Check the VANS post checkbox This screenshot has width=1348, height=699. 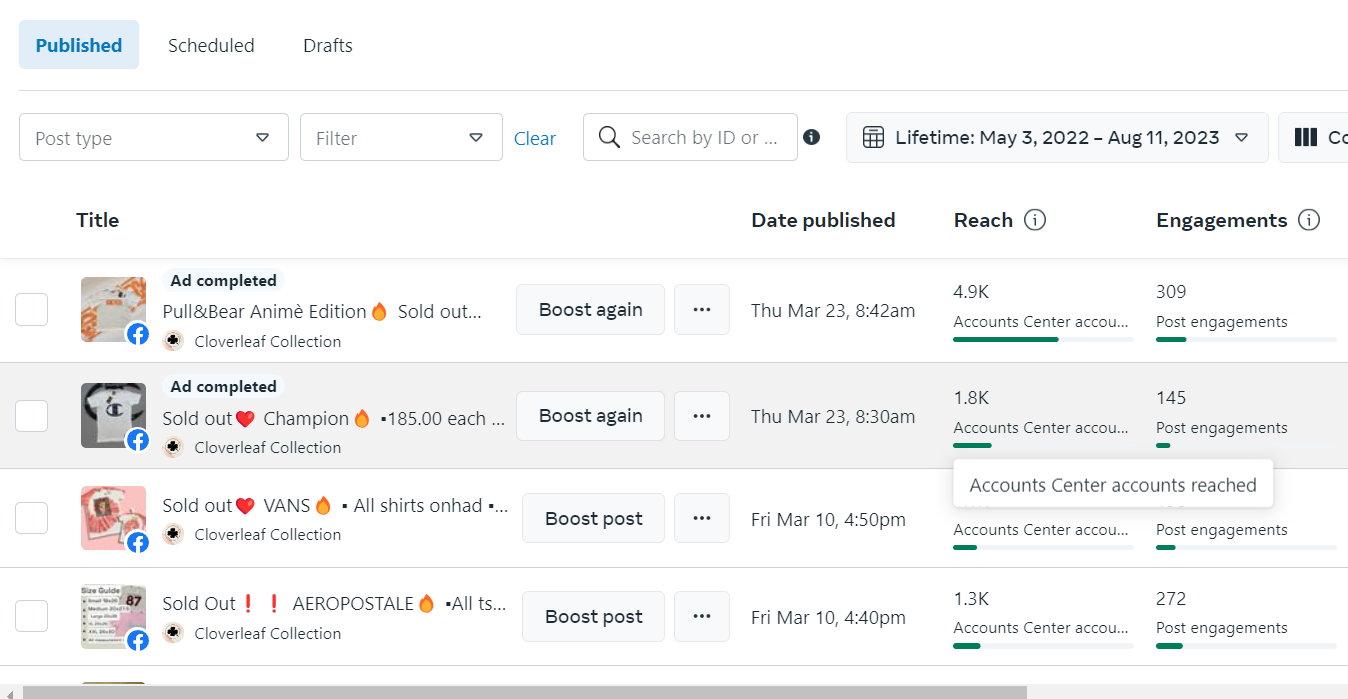(32, 518)
